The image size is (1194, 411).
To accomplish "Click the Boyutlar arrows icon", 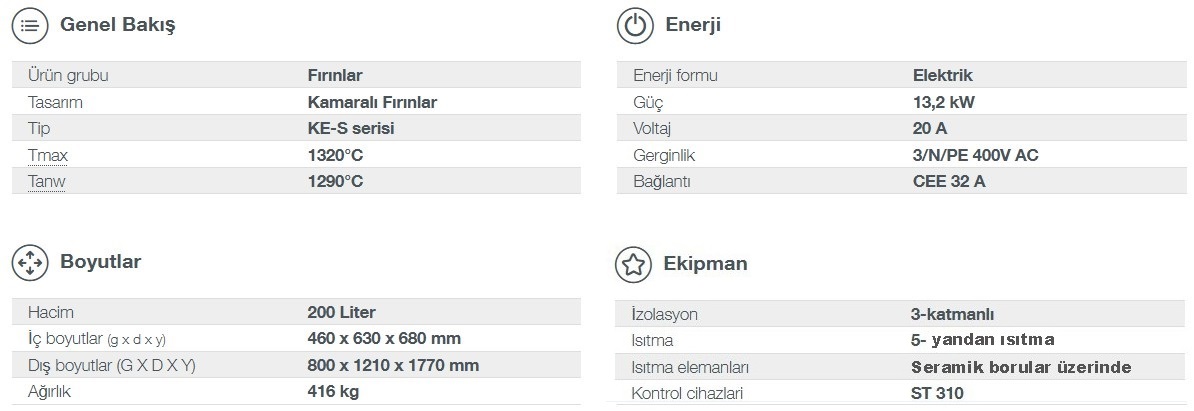I will click(30, 262).
